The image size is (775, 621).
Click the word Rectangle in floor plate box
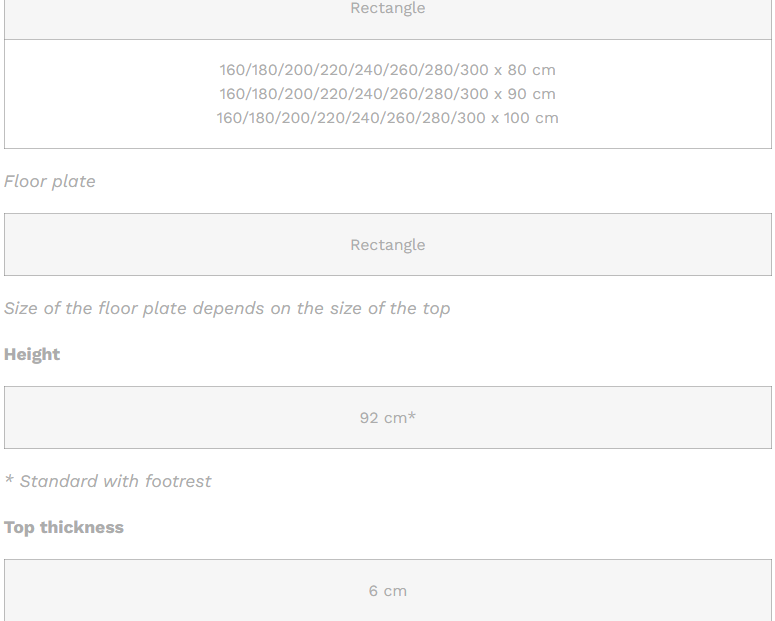coord(388,245)
